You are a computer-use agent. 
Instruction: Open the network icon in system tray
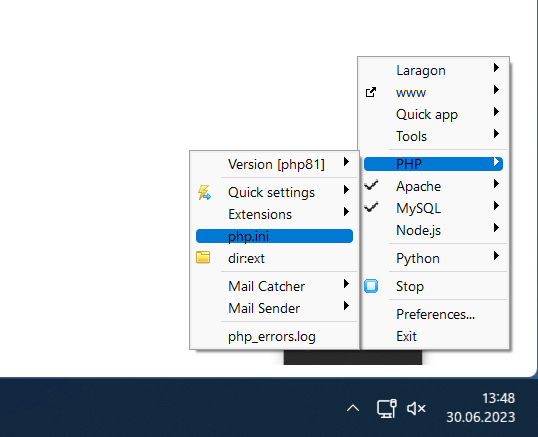click(387, 408)
